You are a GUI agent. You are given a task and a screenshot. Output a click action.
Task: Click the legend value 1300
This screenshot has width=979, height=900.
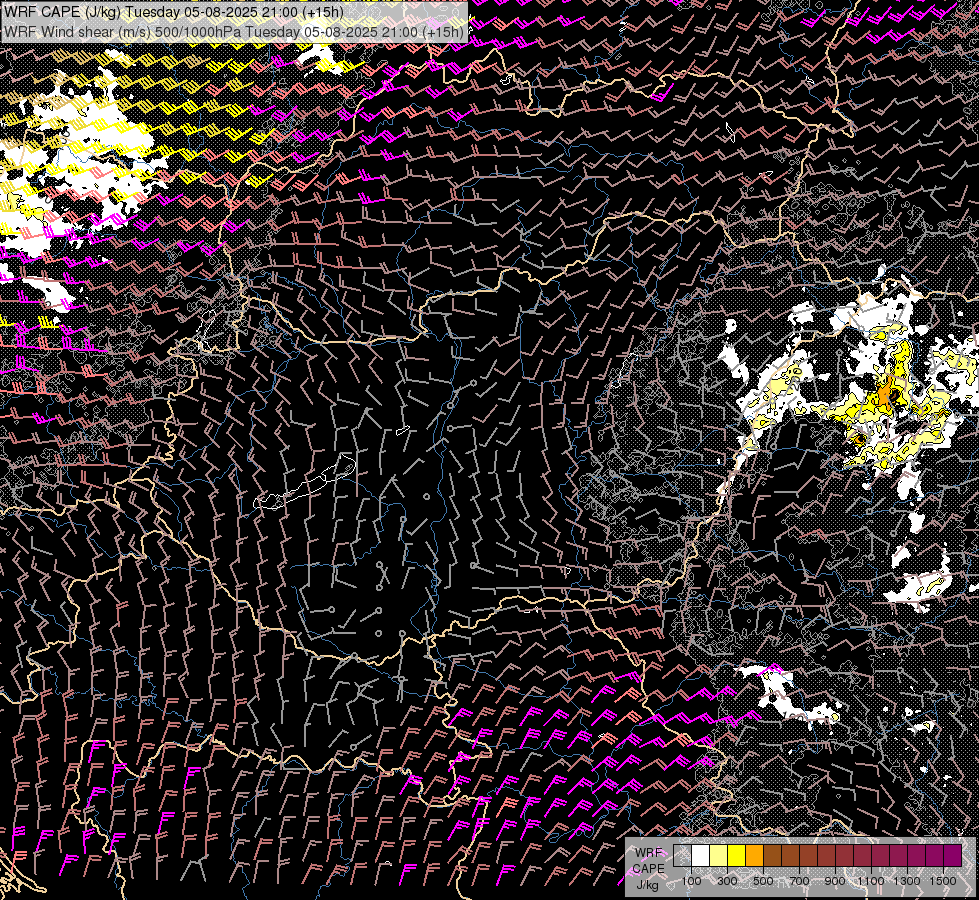click(x=907, y=881)
